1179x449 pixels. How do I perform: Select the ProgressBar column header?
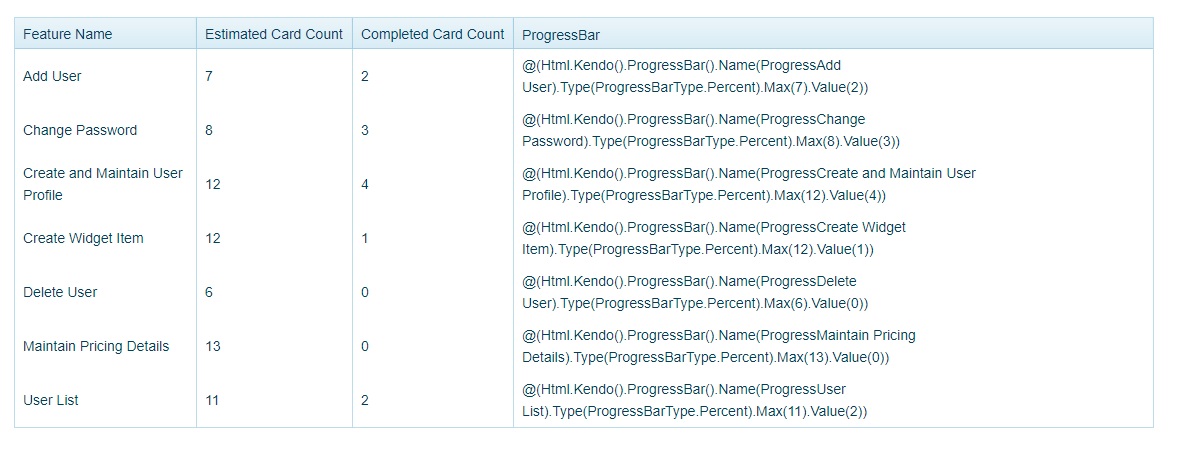coord(561,35)
